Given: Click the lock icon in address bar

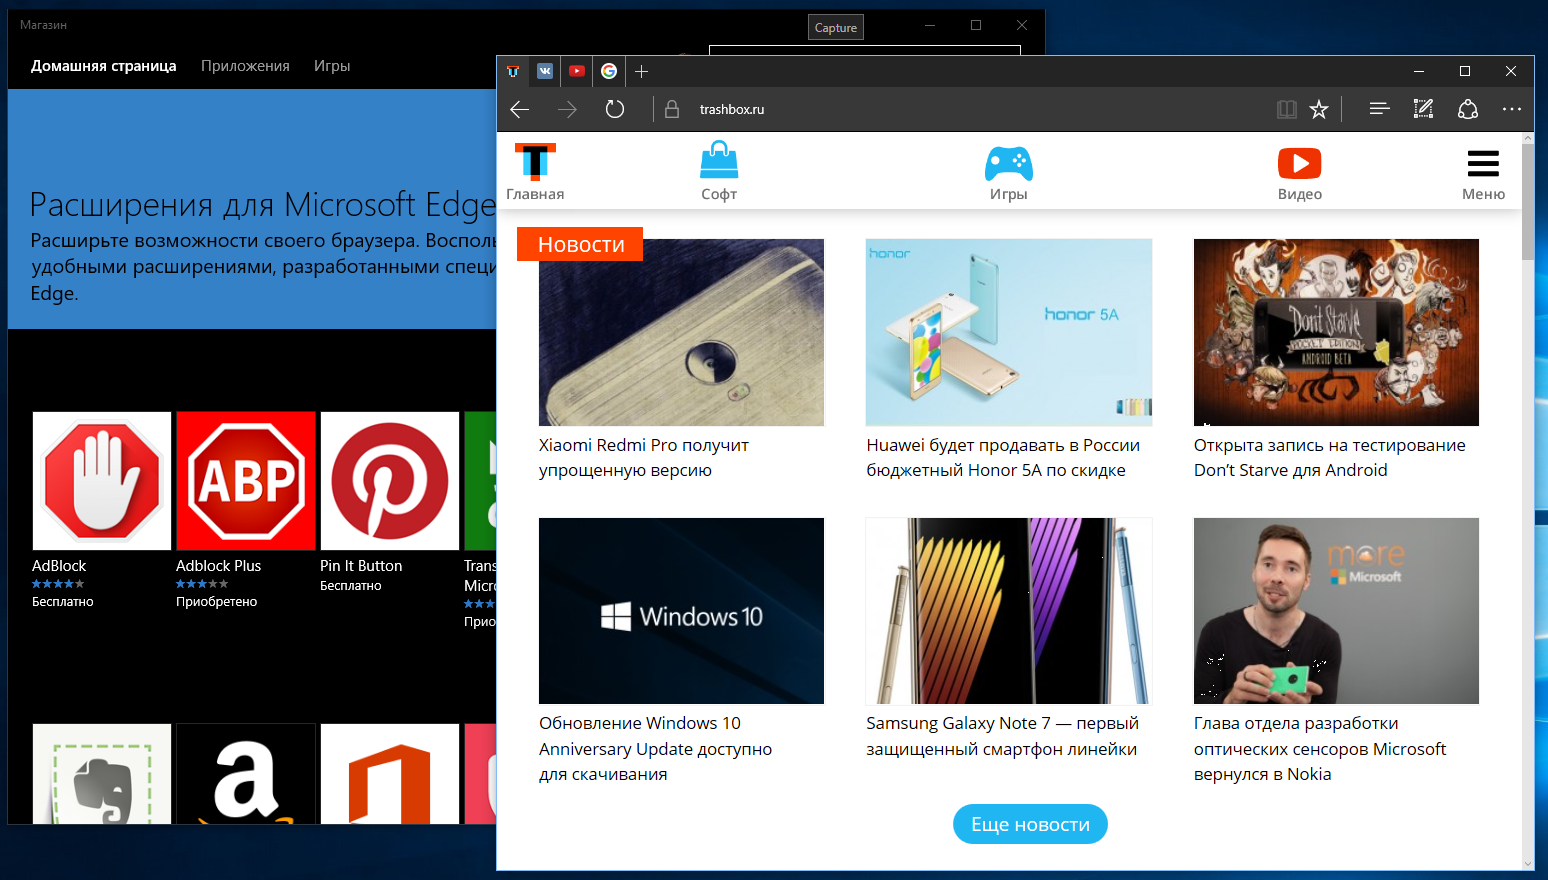Looking at the screenshot, I should point(672,109).
